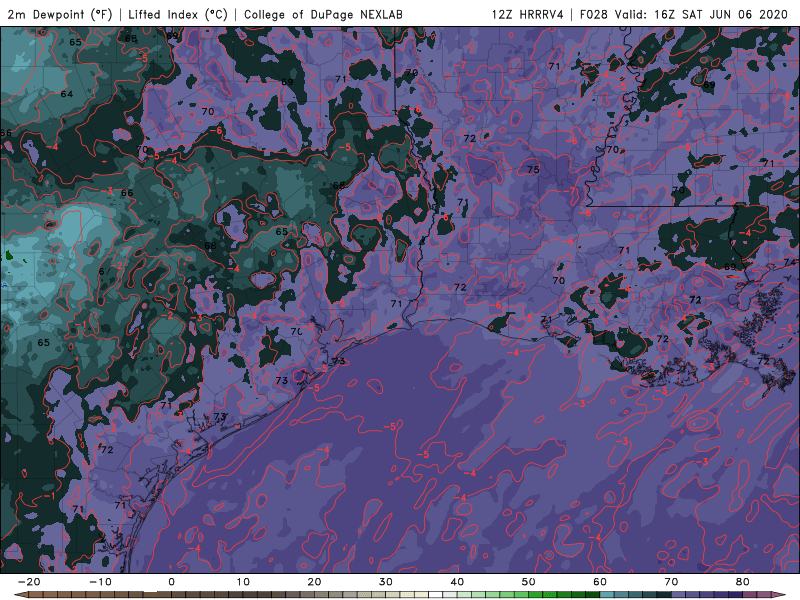Click the '30' label on the color scale
The height and width of the screenshot is (600, 800).
[386, 582]
